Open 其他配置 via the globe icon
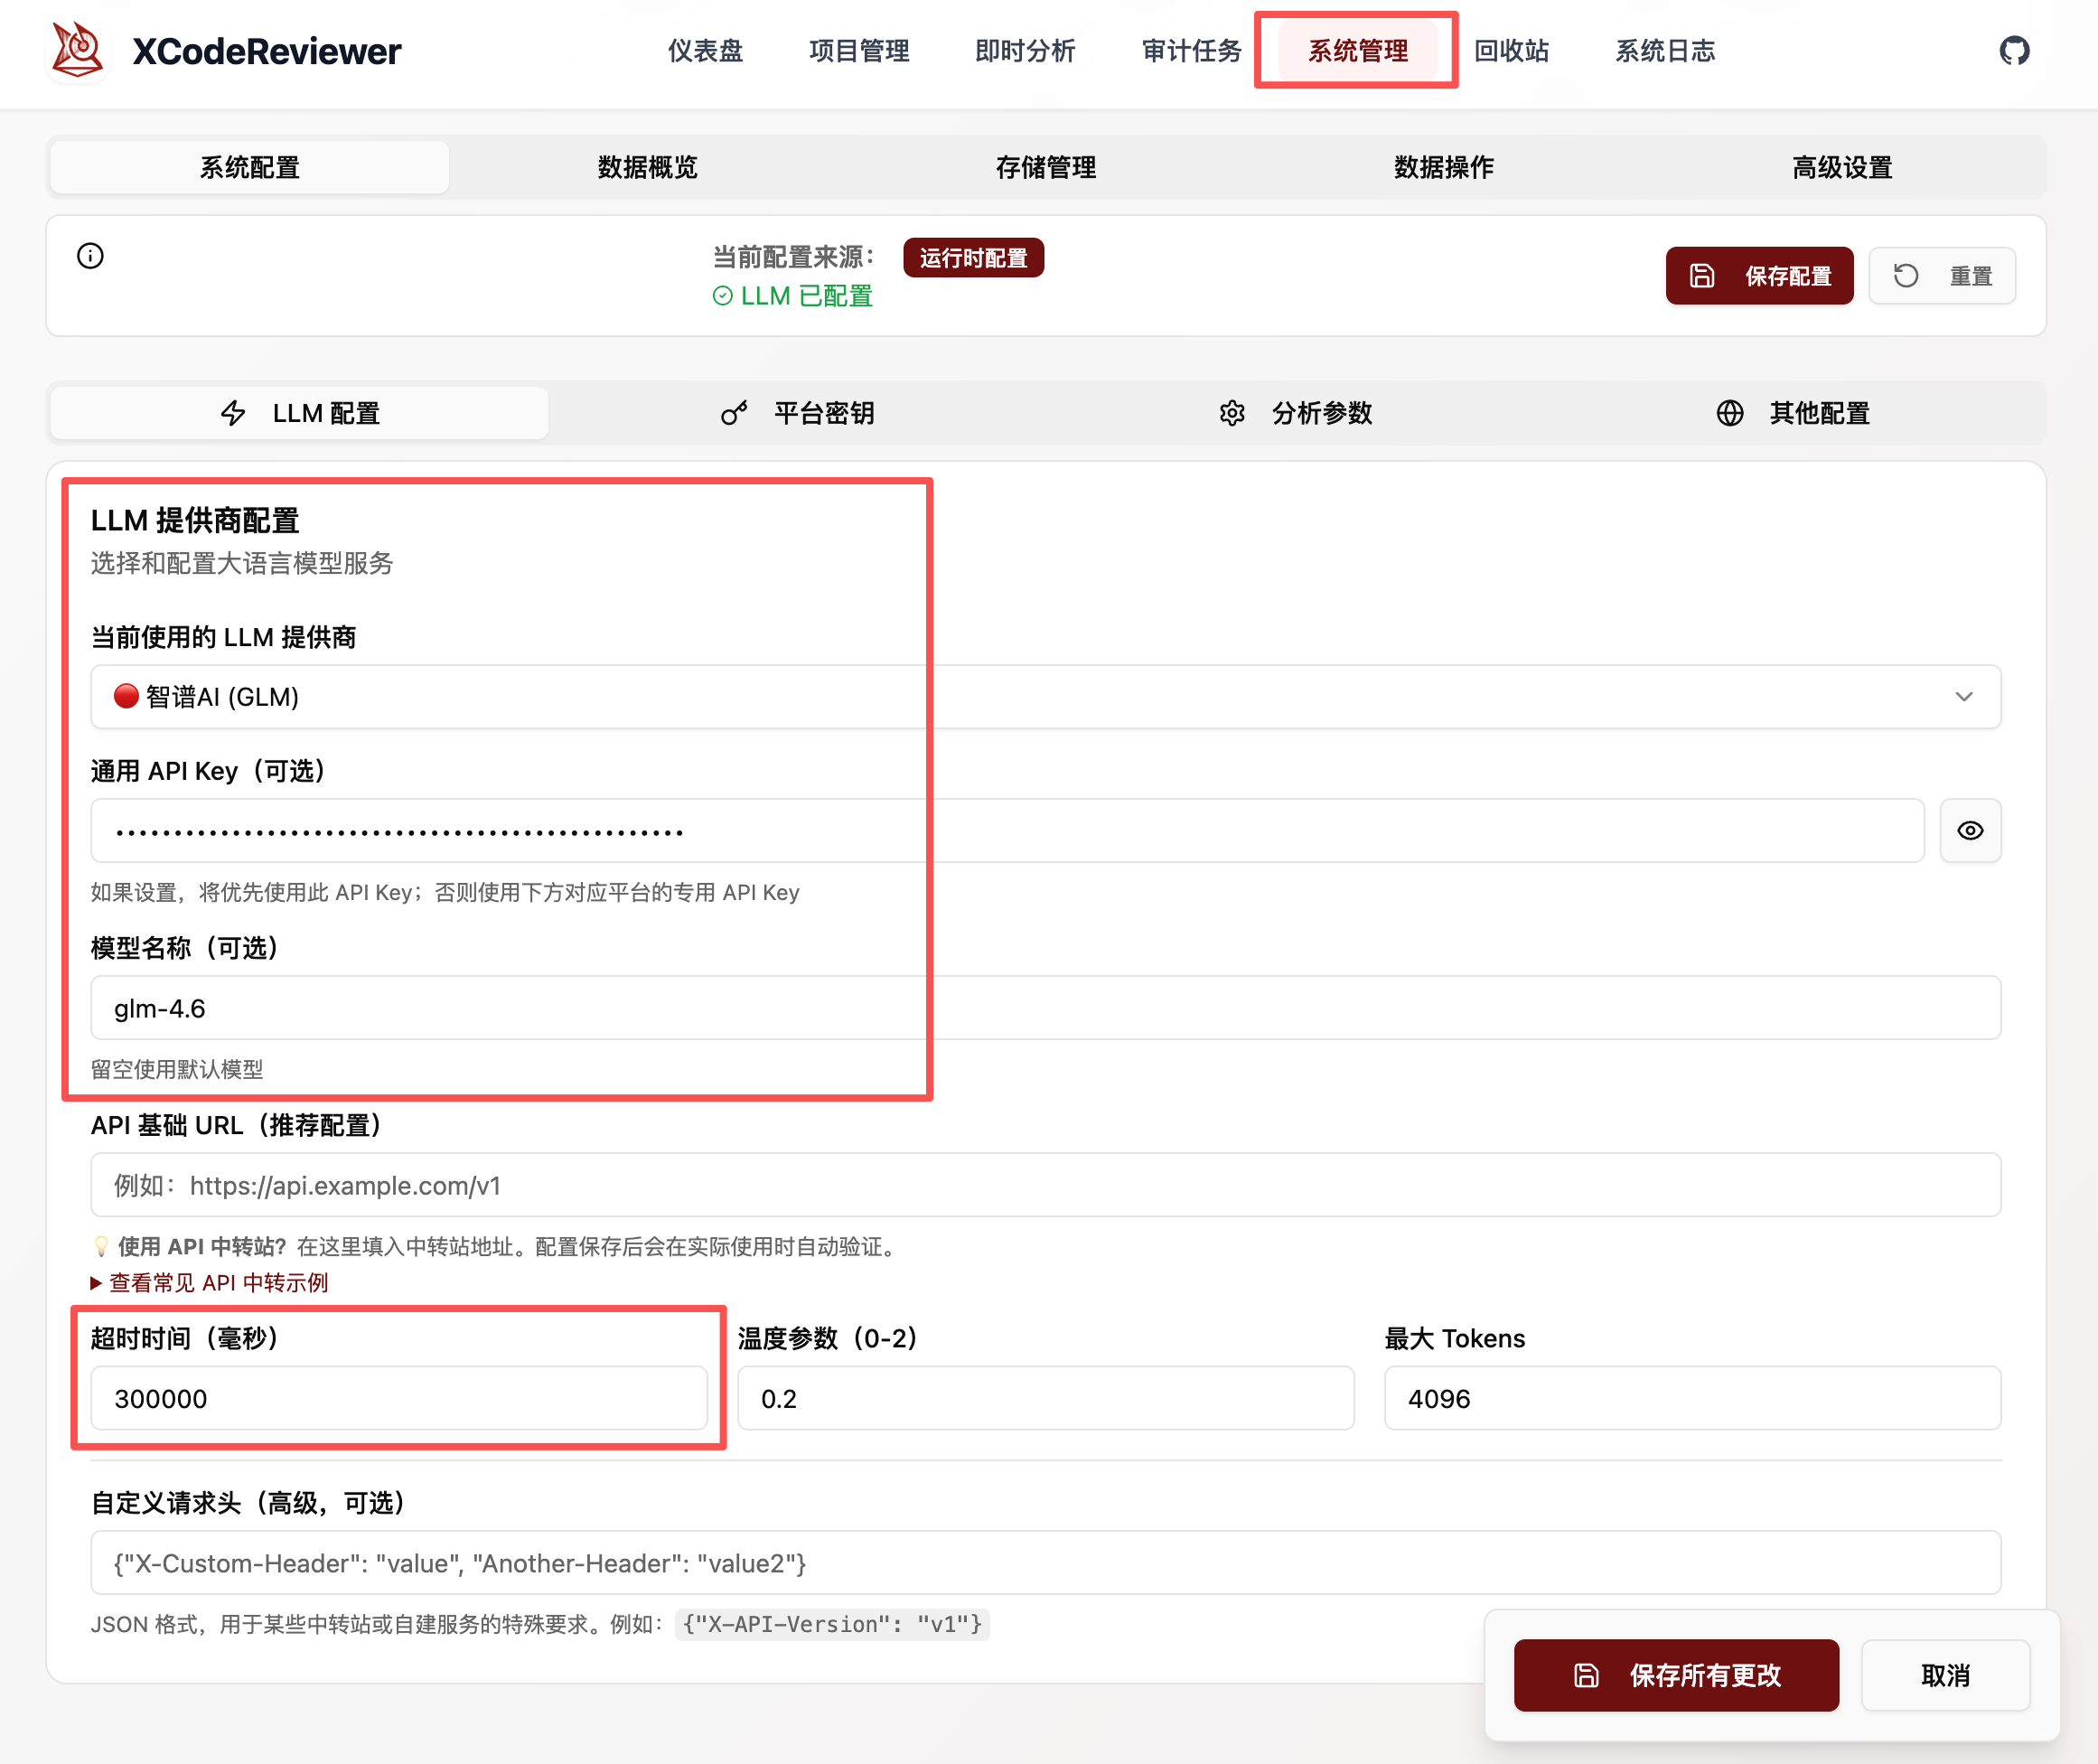 1730,413
